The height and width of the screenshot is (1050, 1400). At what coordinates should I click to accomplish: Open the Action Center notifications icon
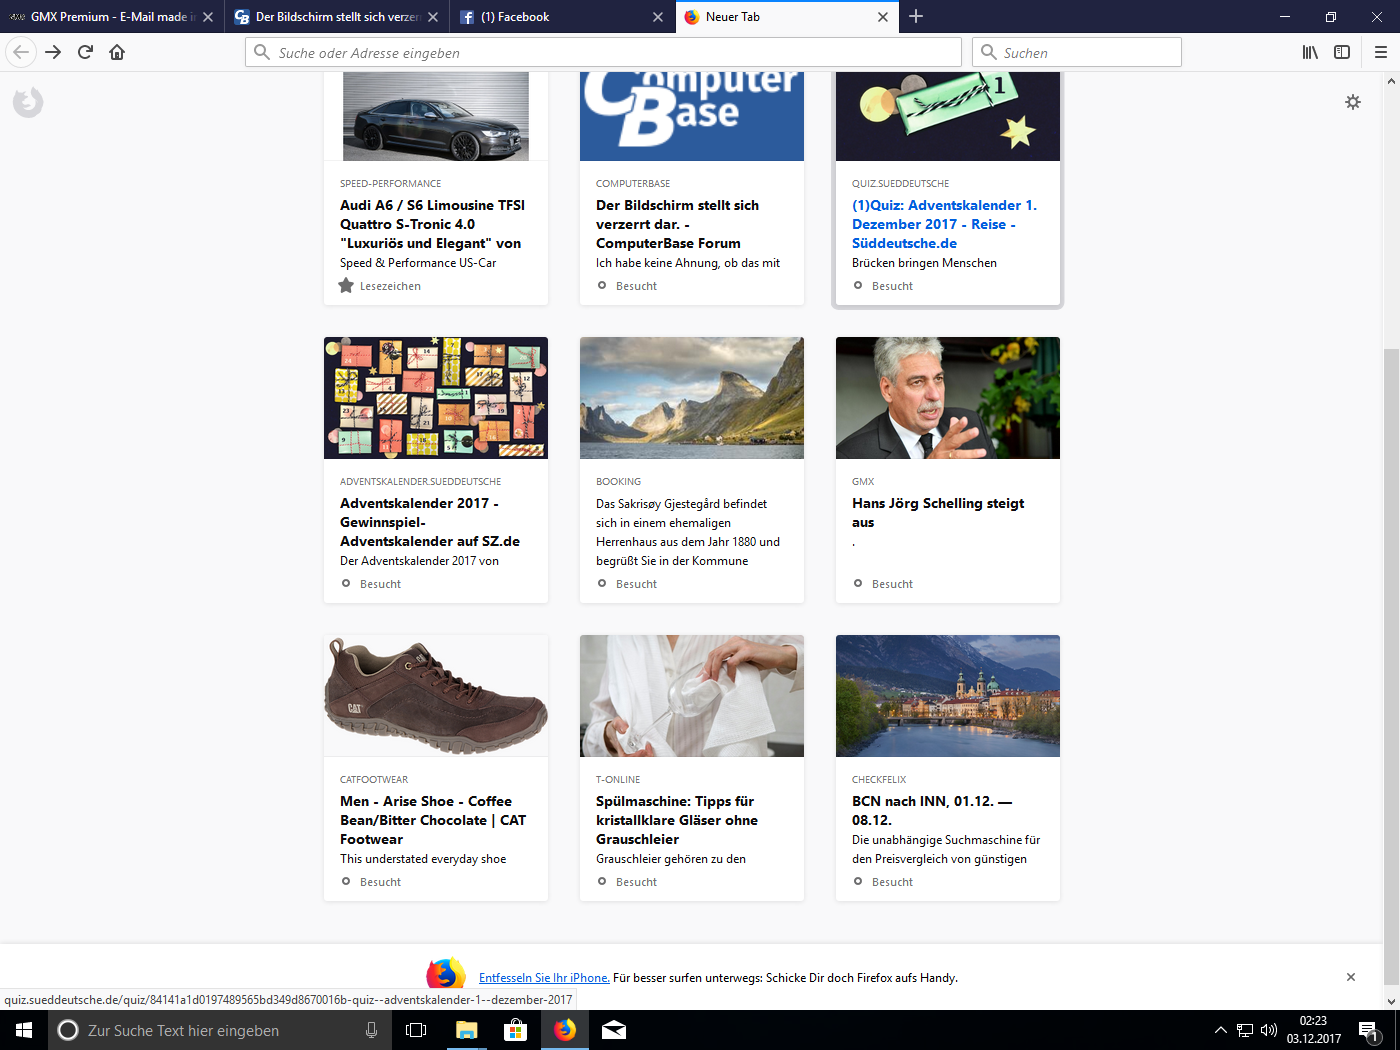tap(1369, 1030)
